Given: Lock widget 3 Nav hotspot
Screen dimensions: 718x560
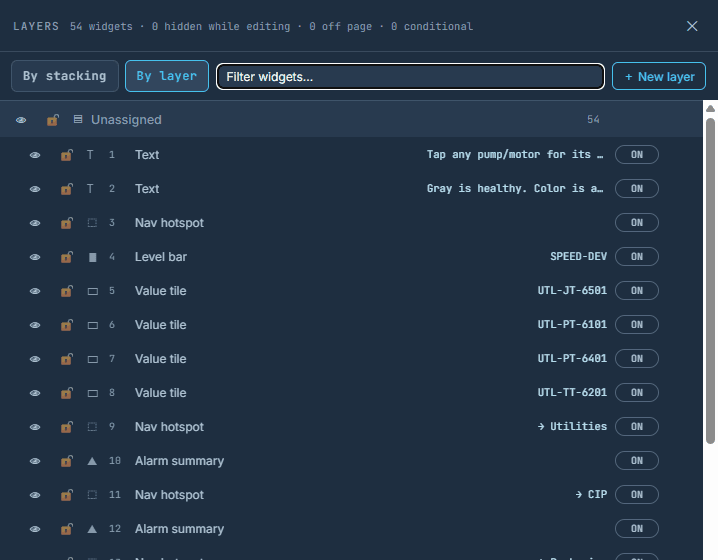Looking at the screenshot, I should (x=67, y=223).
